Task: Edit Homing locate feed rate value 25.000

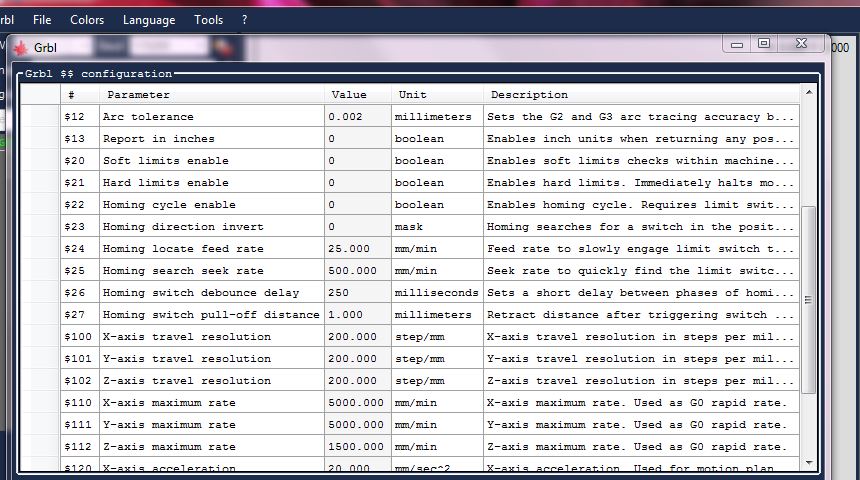Action: click(x=358, y=249)
